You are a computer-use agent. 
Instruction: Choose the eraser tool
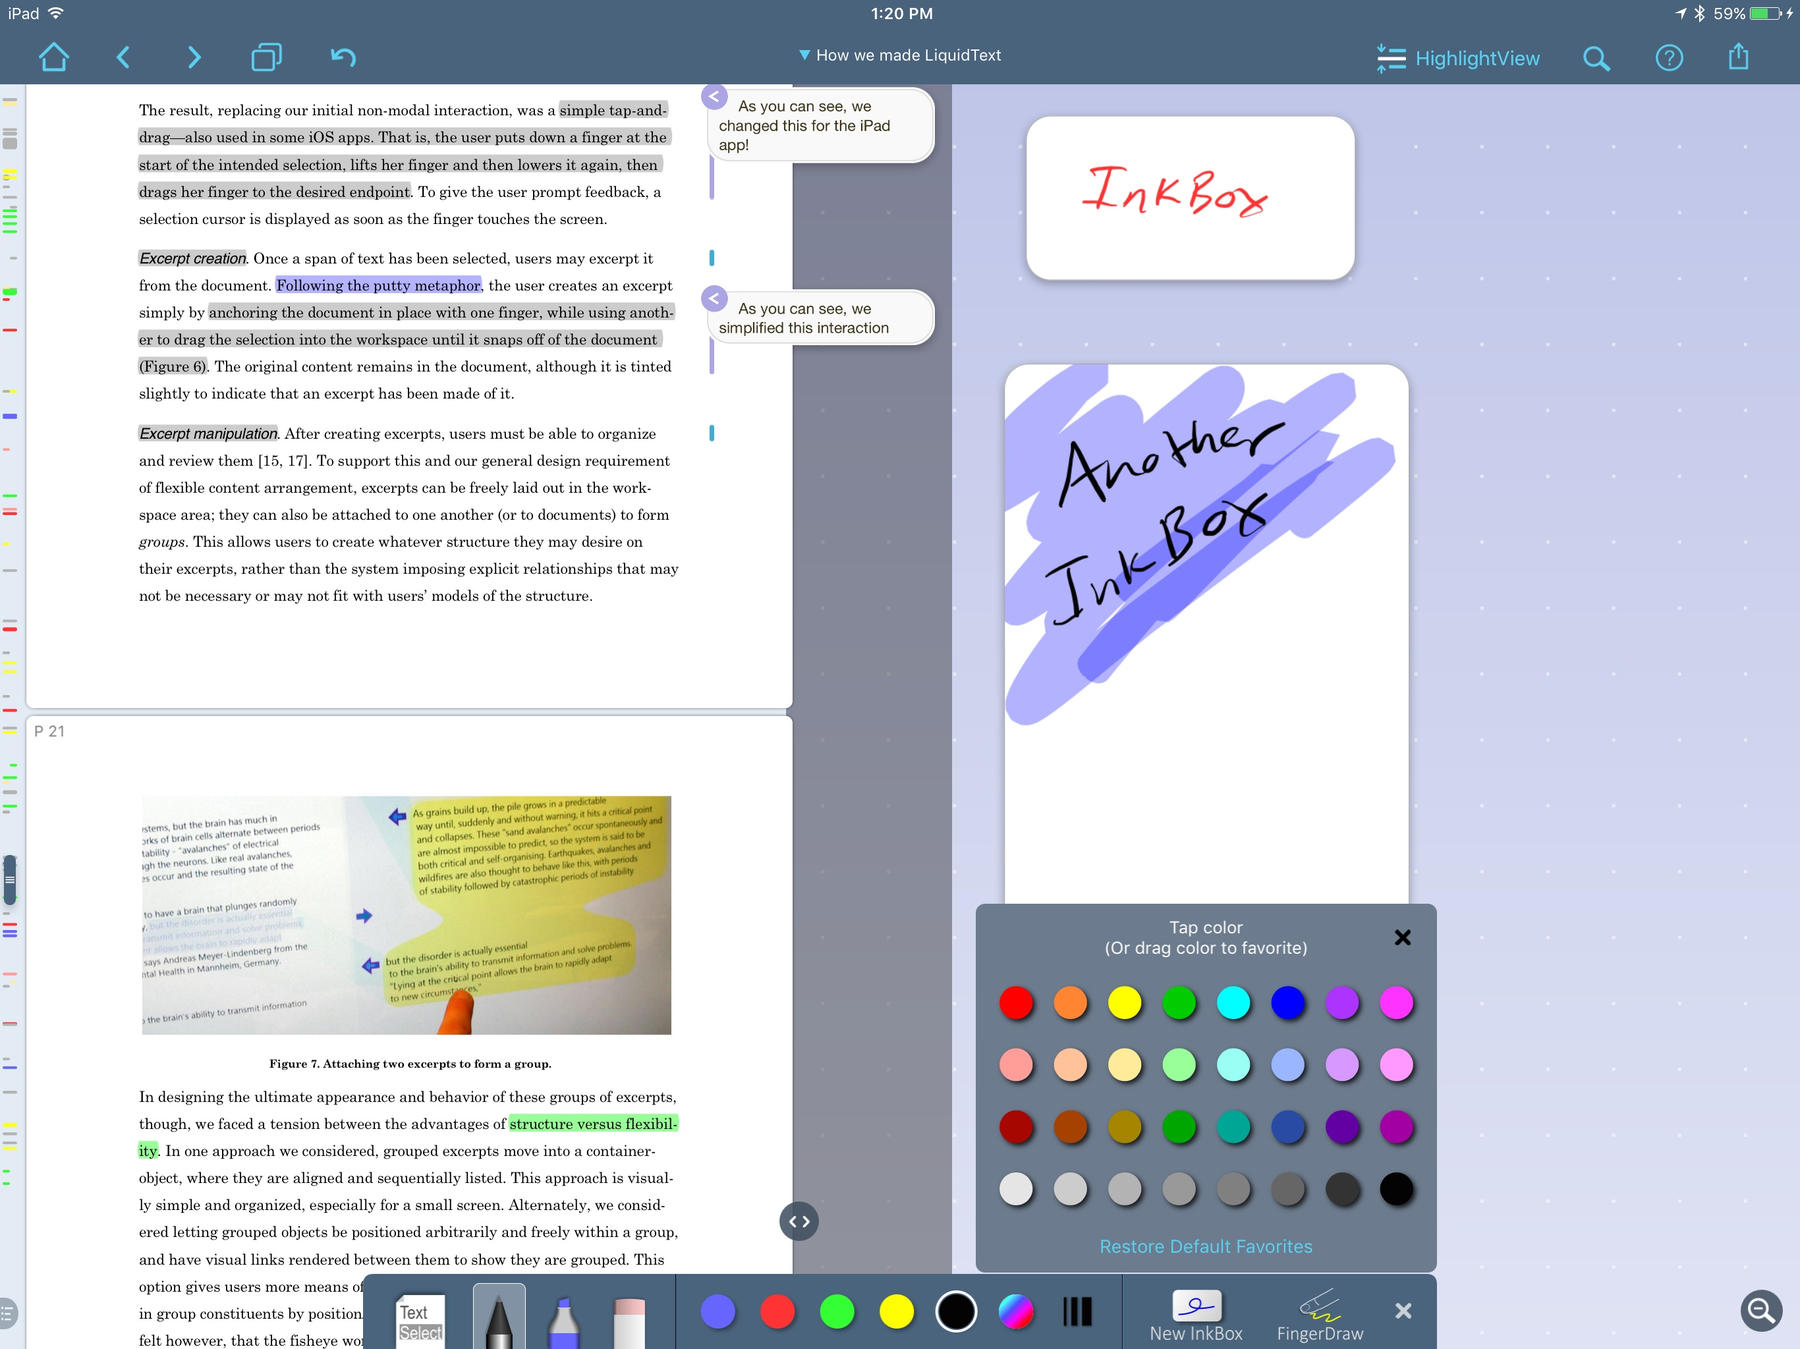pyautogui.click(x=629, y=1322)
